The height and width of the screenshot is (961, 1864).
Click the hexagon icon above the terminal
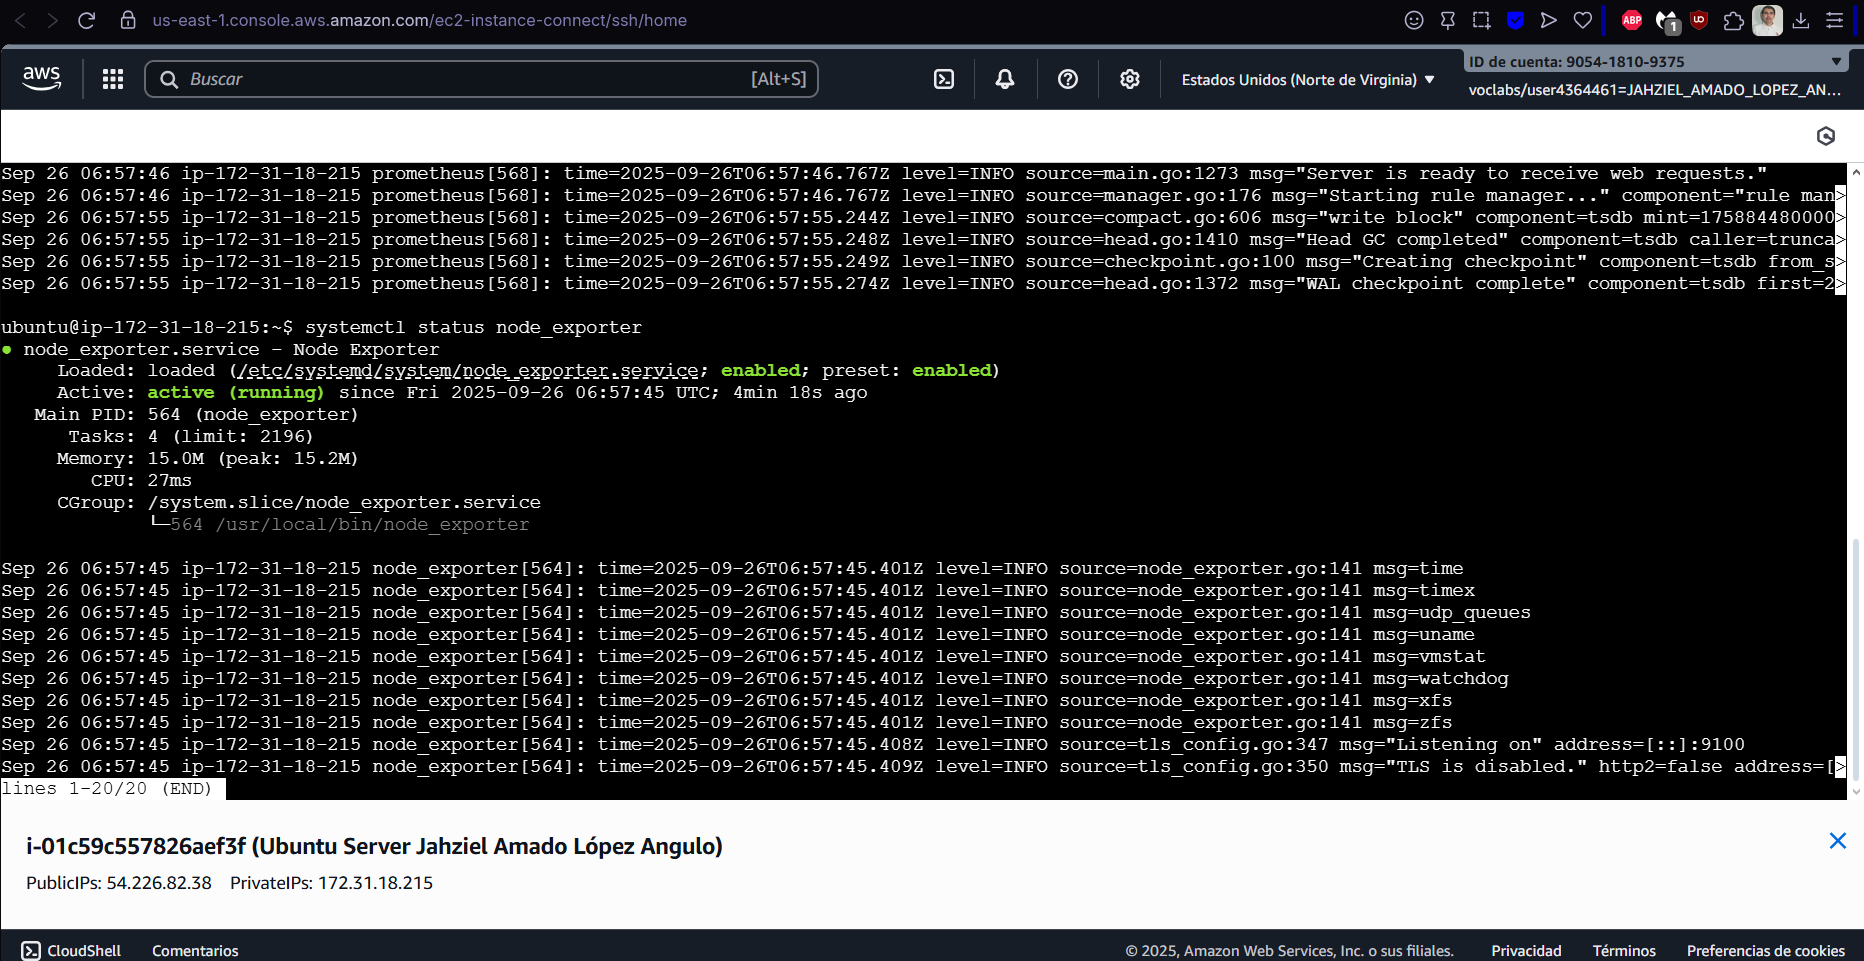pos(1826,136)
